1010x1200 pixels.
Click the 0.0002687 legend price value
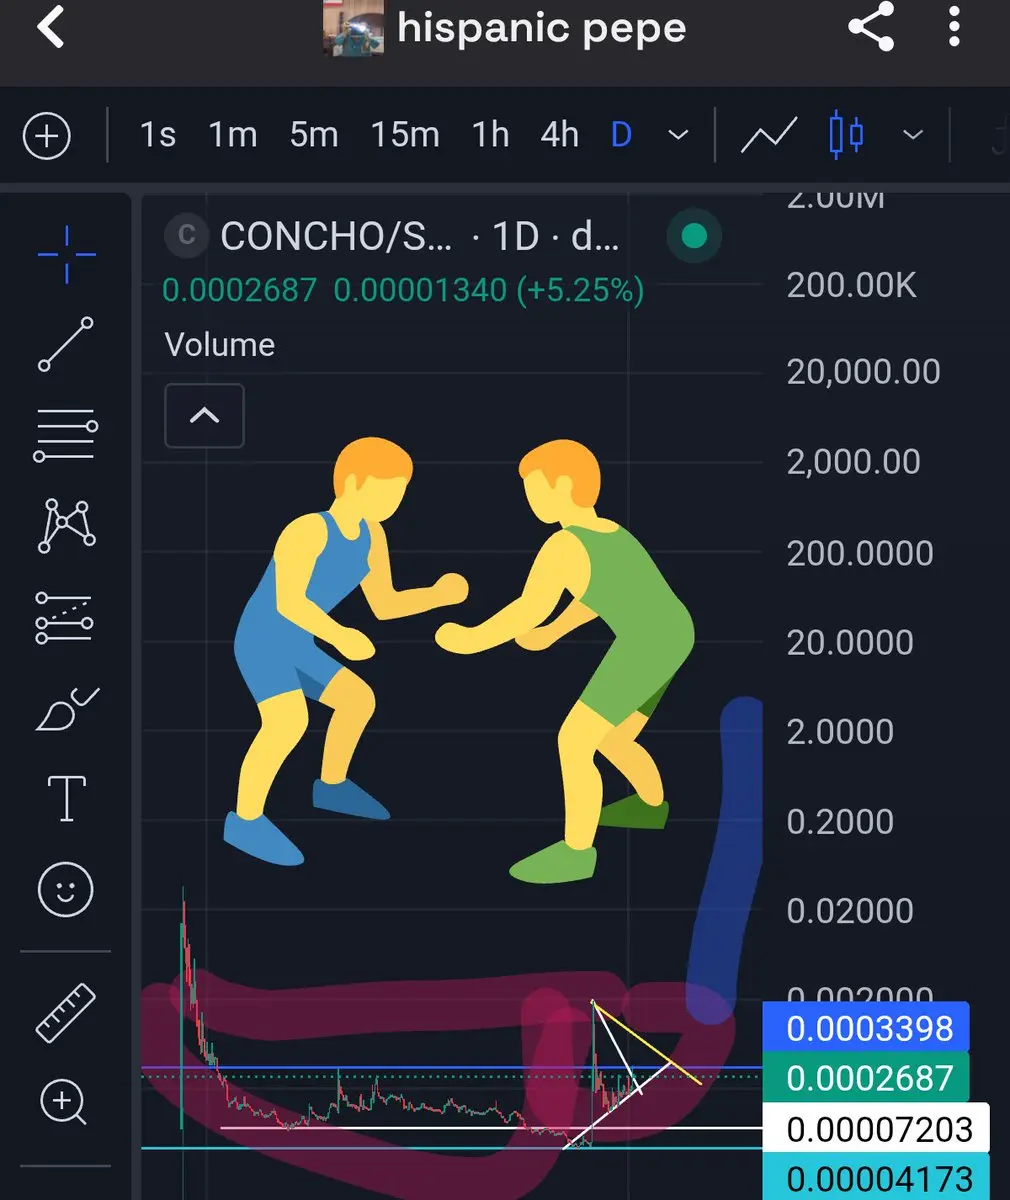tap(239, 291)
